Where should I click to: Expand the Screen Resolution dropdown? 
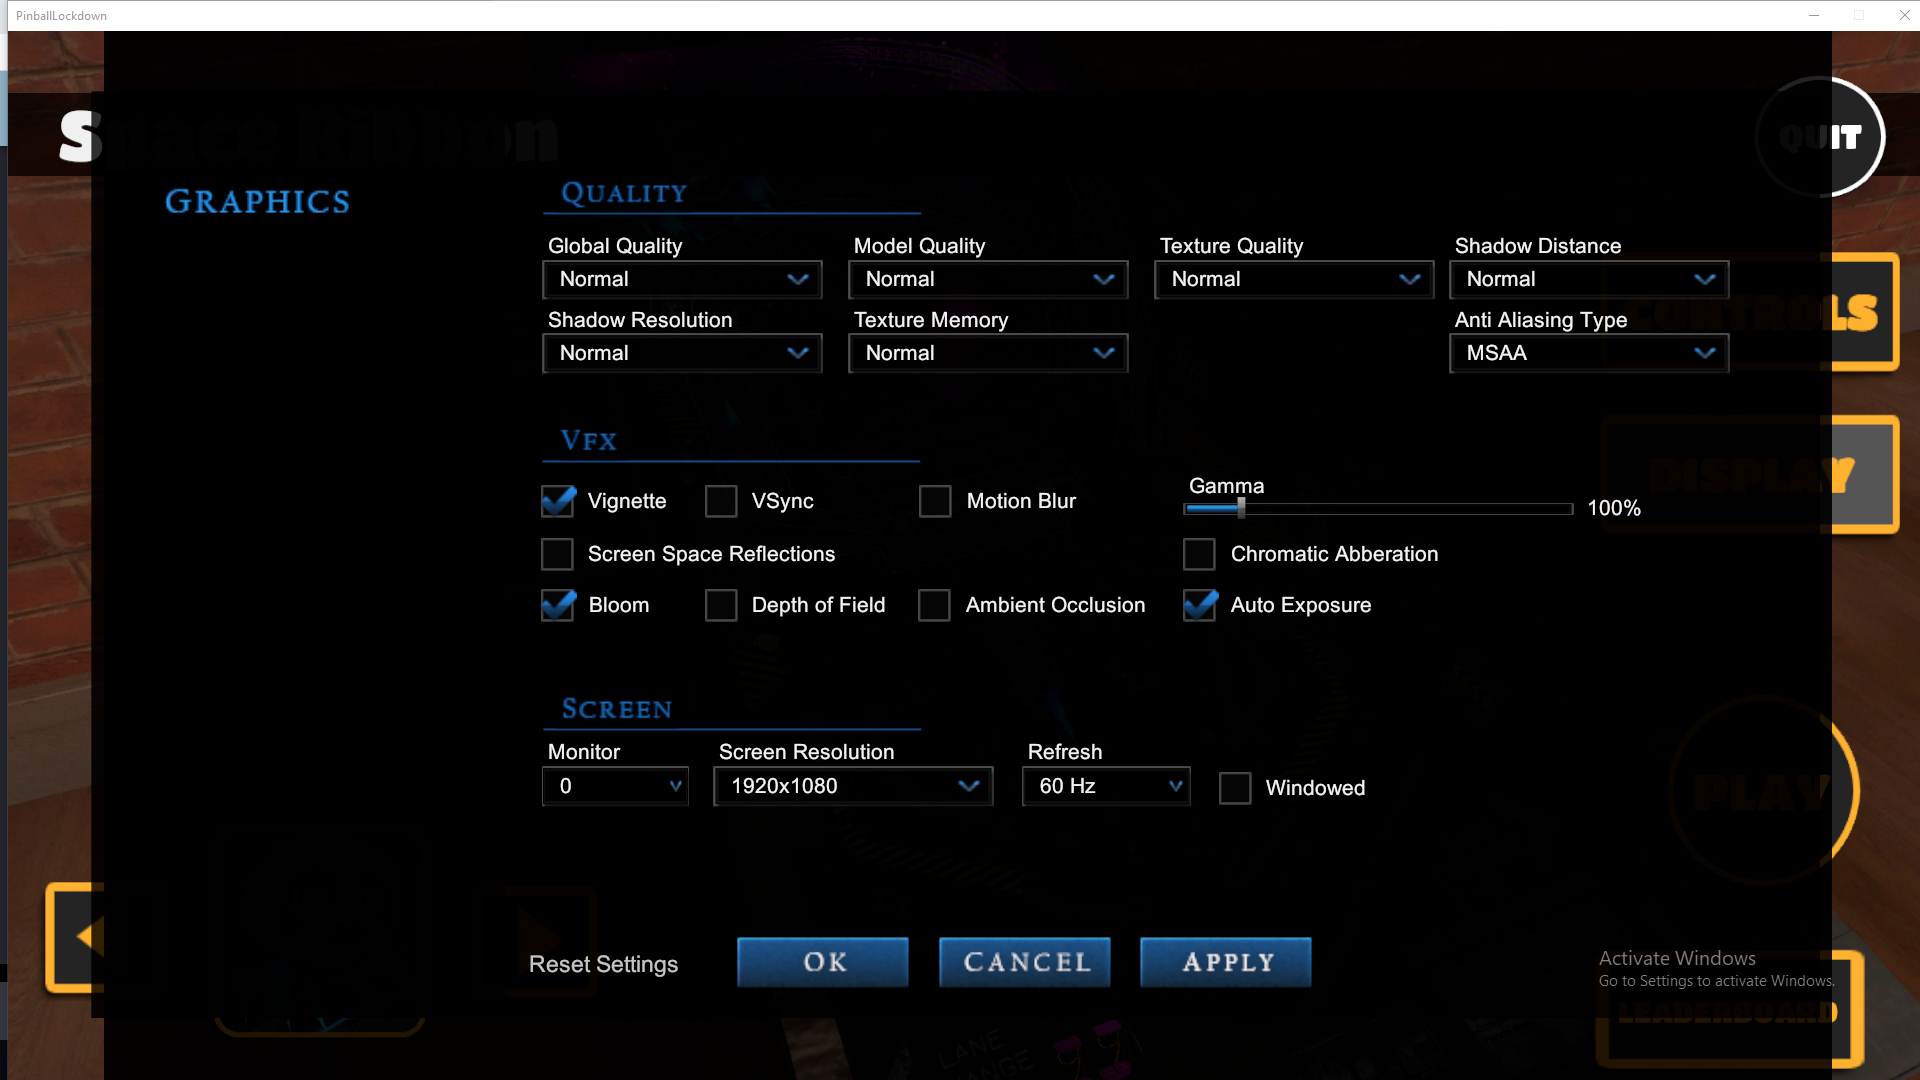[x=853, y=786]
